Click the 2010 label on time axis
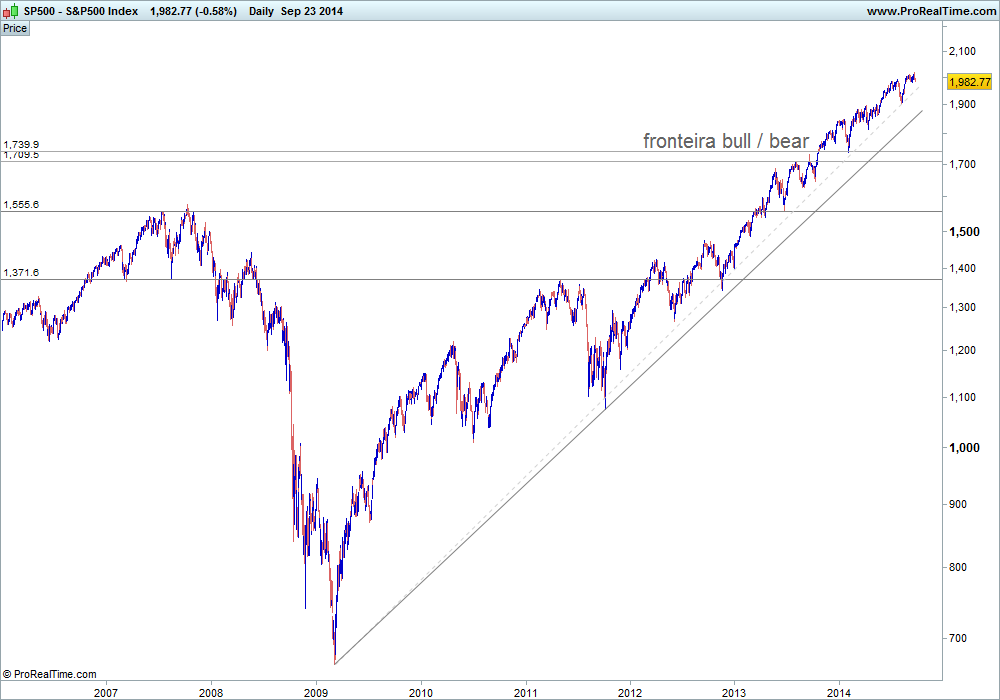Image resolution: width=1000 pixels, height=700 pixels. click(x=421, y=693)
